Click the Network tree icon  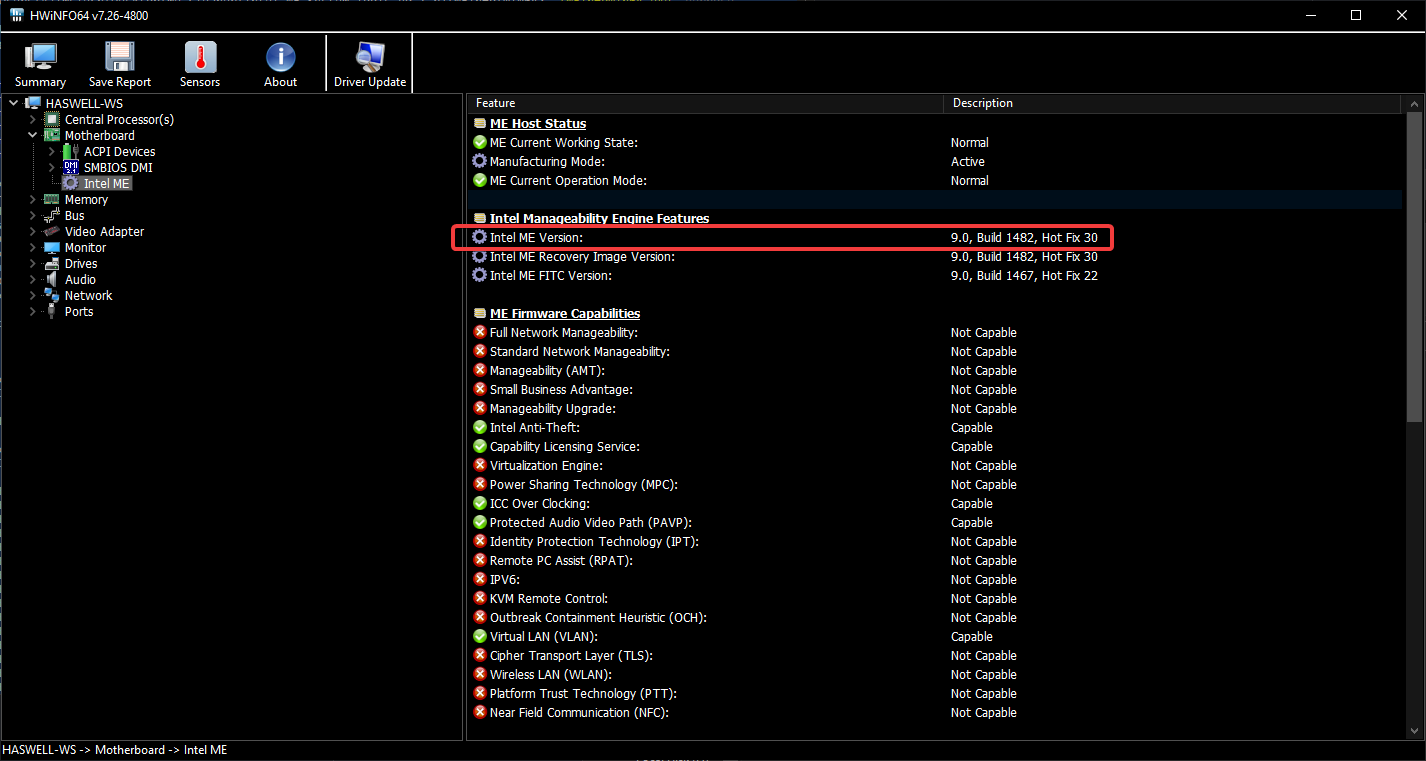pos(52,295)
